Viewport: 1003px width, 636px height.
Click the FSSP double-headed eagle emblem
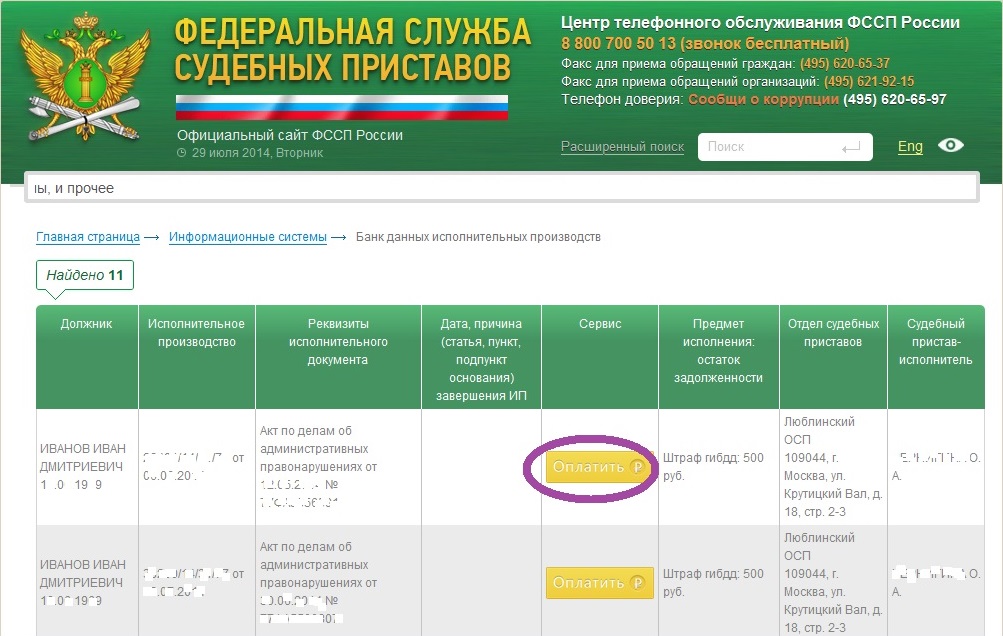85,77
